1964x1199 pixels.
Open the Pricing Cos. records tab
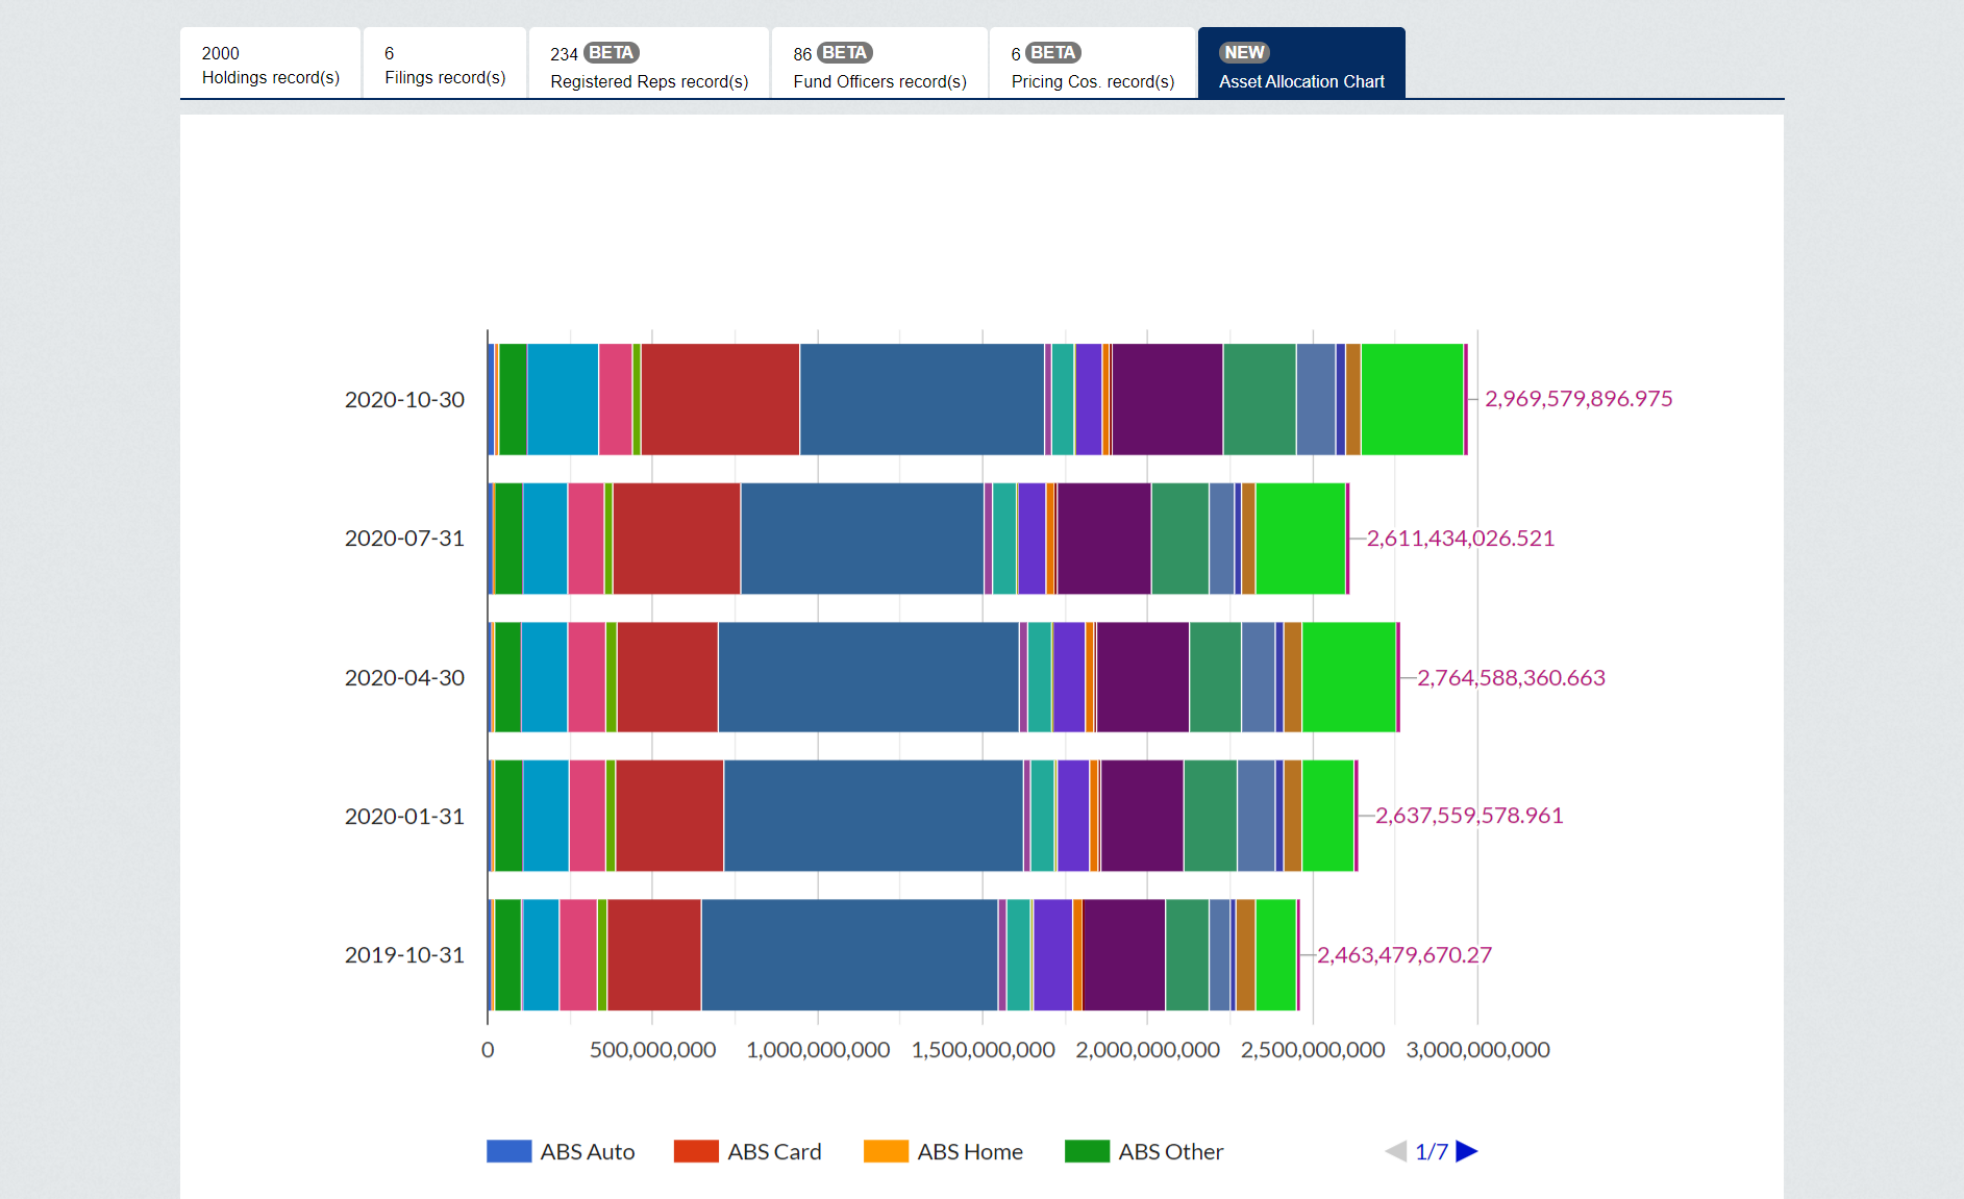(x=1092, y=64)
